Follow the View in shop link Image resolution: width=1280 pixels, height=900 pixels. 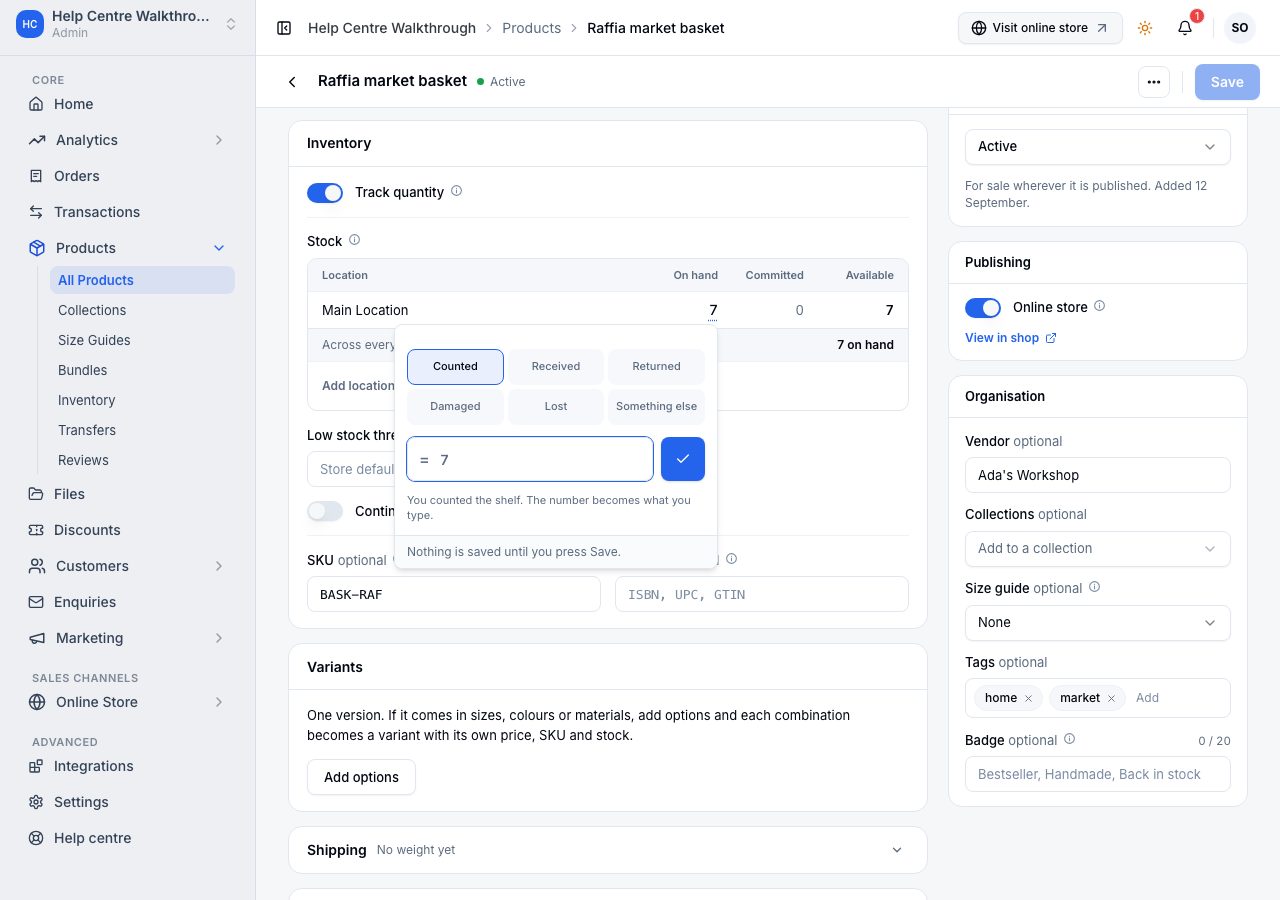point(1010,338)
